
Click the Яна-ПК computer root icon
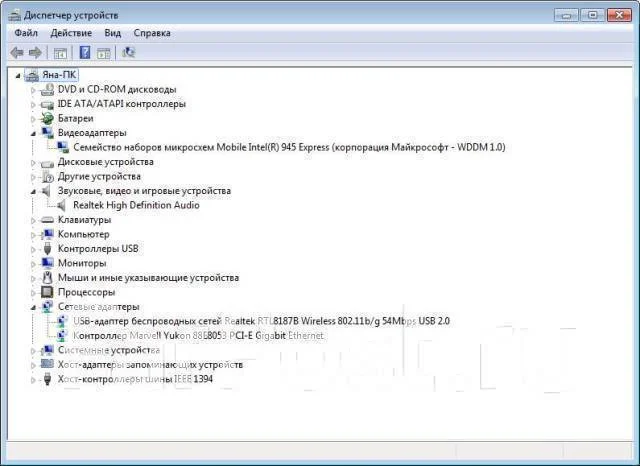pyautogui.click(x=32, y=75)
